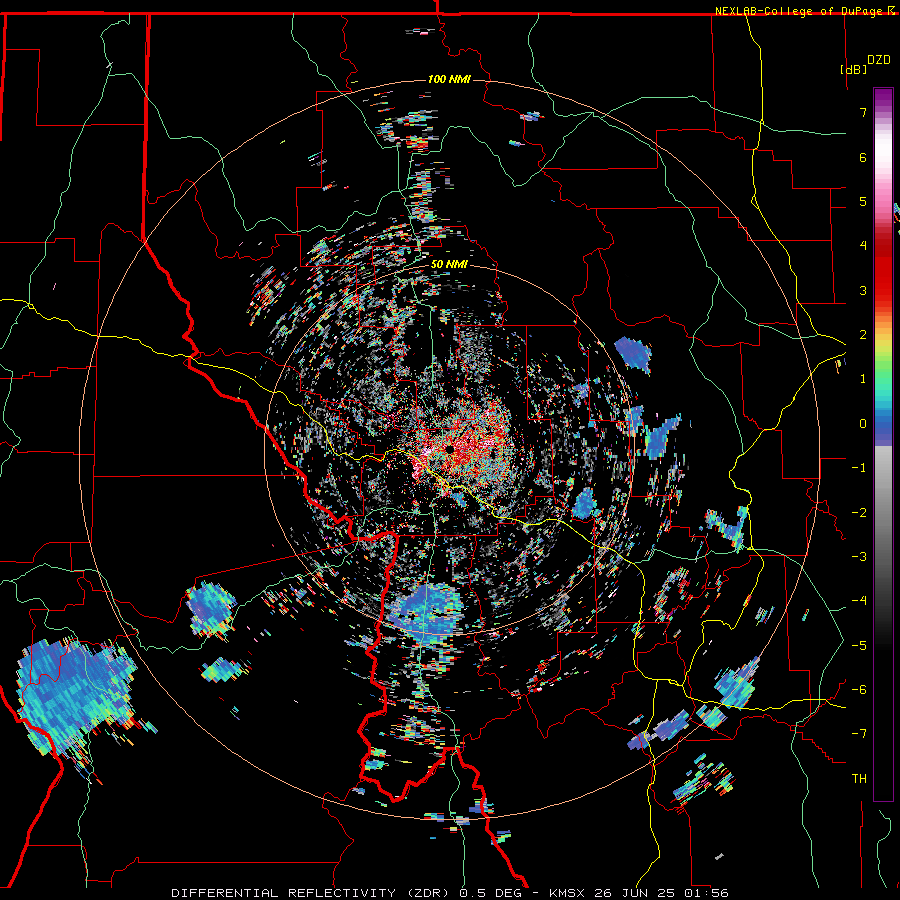Click the -4 value on the color scale
The width and height of the screenshot is (900, 900).
tap(859, 601)
